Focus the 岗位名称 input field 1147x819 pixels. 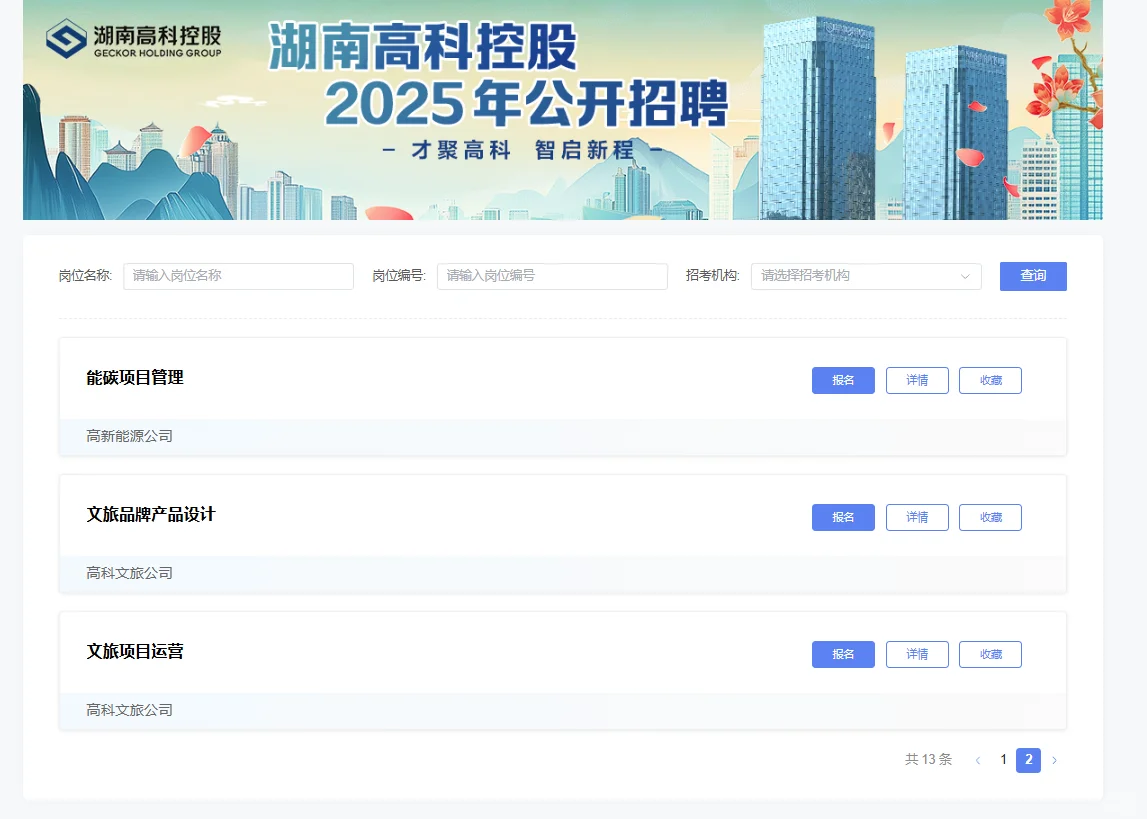point(238,276)
